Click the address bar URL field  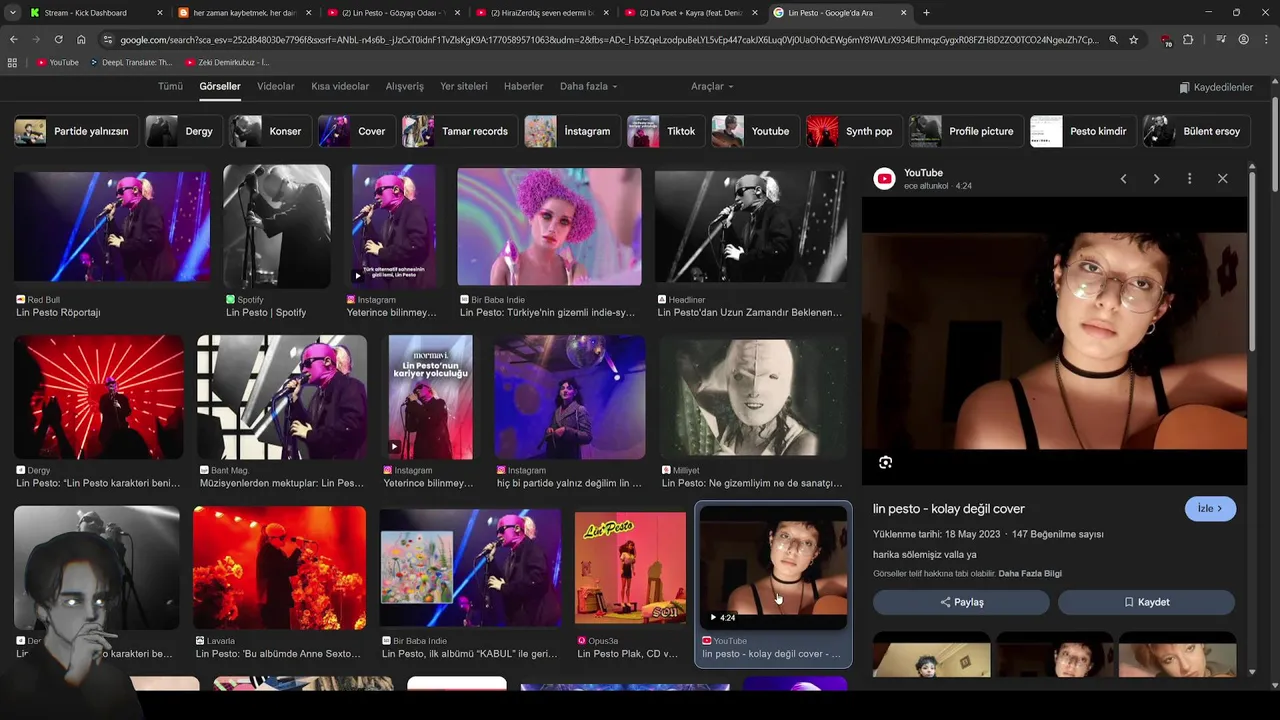[x=608, y=40]
